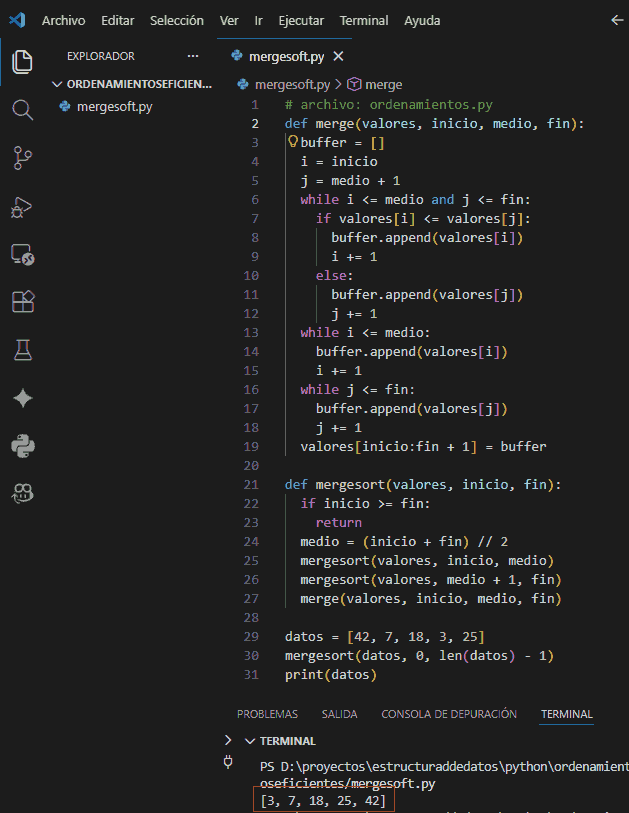629x813 pixels.
Task: Click the back arrow at top right
Action: point(617,20)
